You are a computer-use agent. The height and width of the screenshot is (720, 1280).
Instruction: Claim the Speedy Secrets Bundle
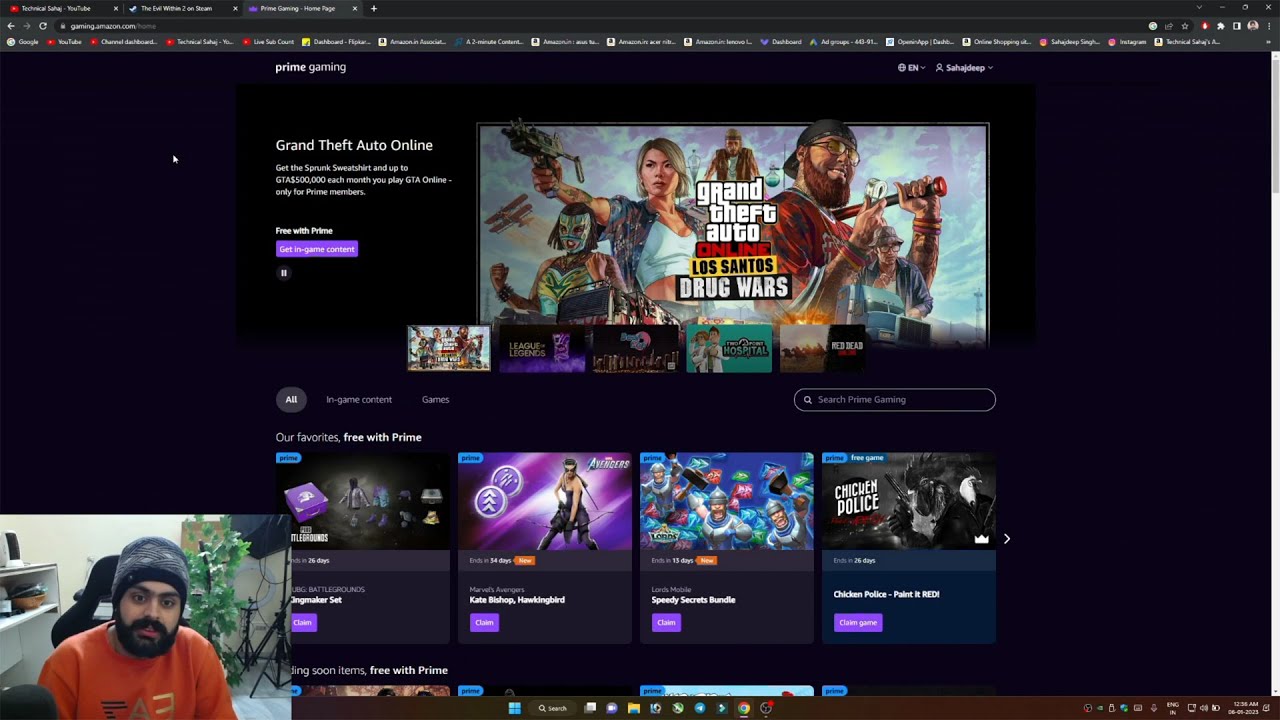click(666, 623)
